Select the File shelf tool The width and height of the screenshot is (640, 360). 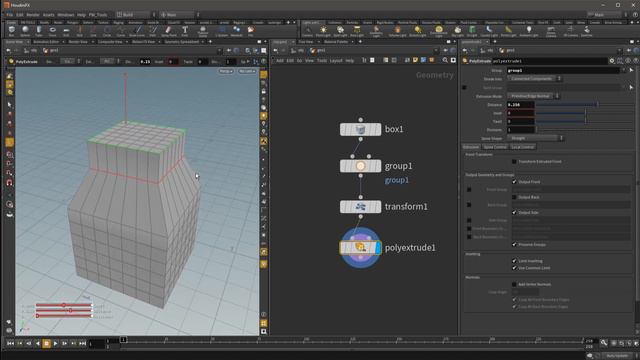pos(251,31)
